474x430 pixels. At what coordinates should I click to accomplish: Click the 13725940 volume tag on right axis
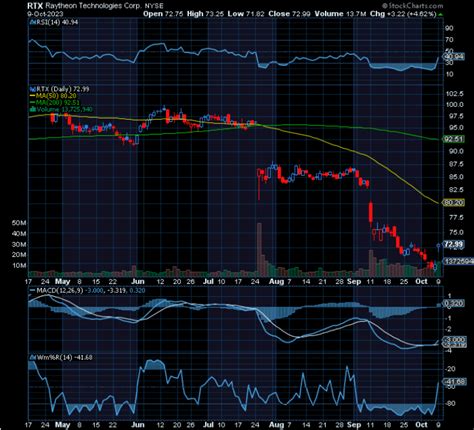(458, 261)
